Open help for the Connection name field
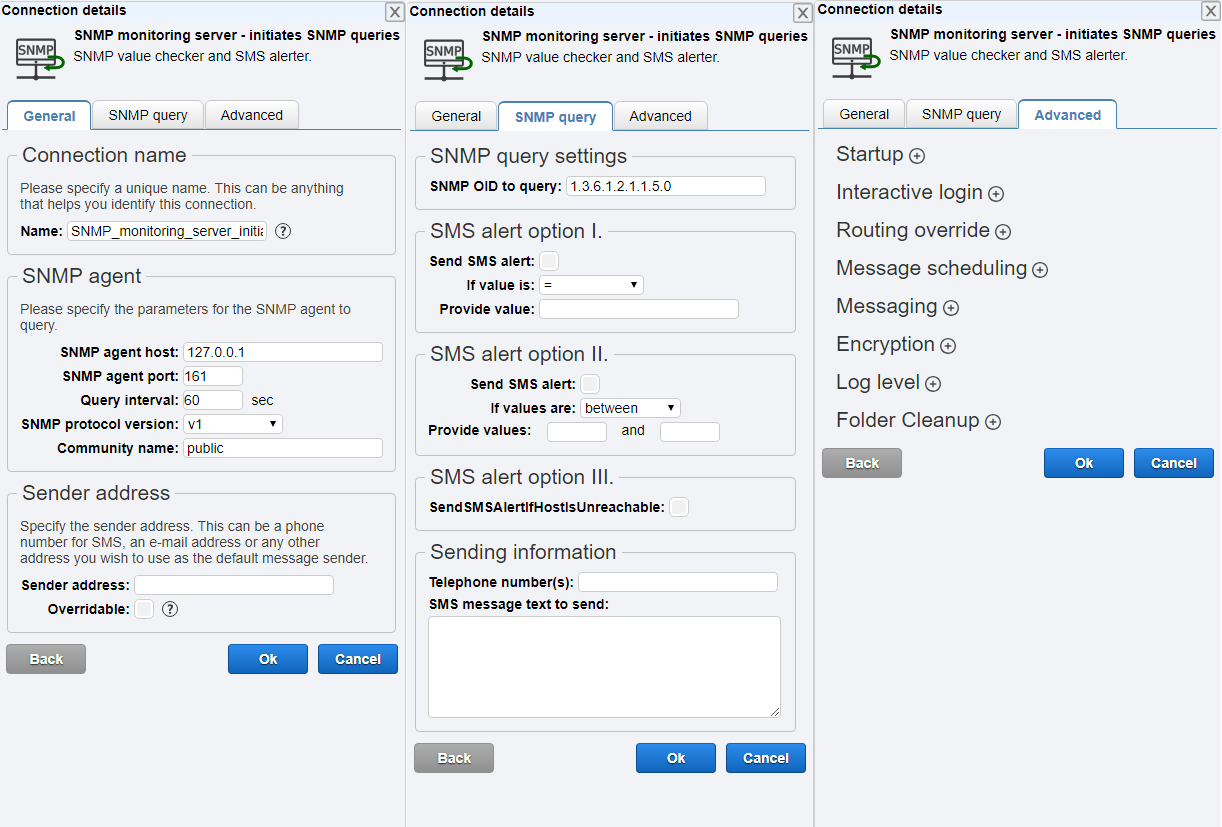This screenshot has width=1222, height=827. click(x=282, y=231)
